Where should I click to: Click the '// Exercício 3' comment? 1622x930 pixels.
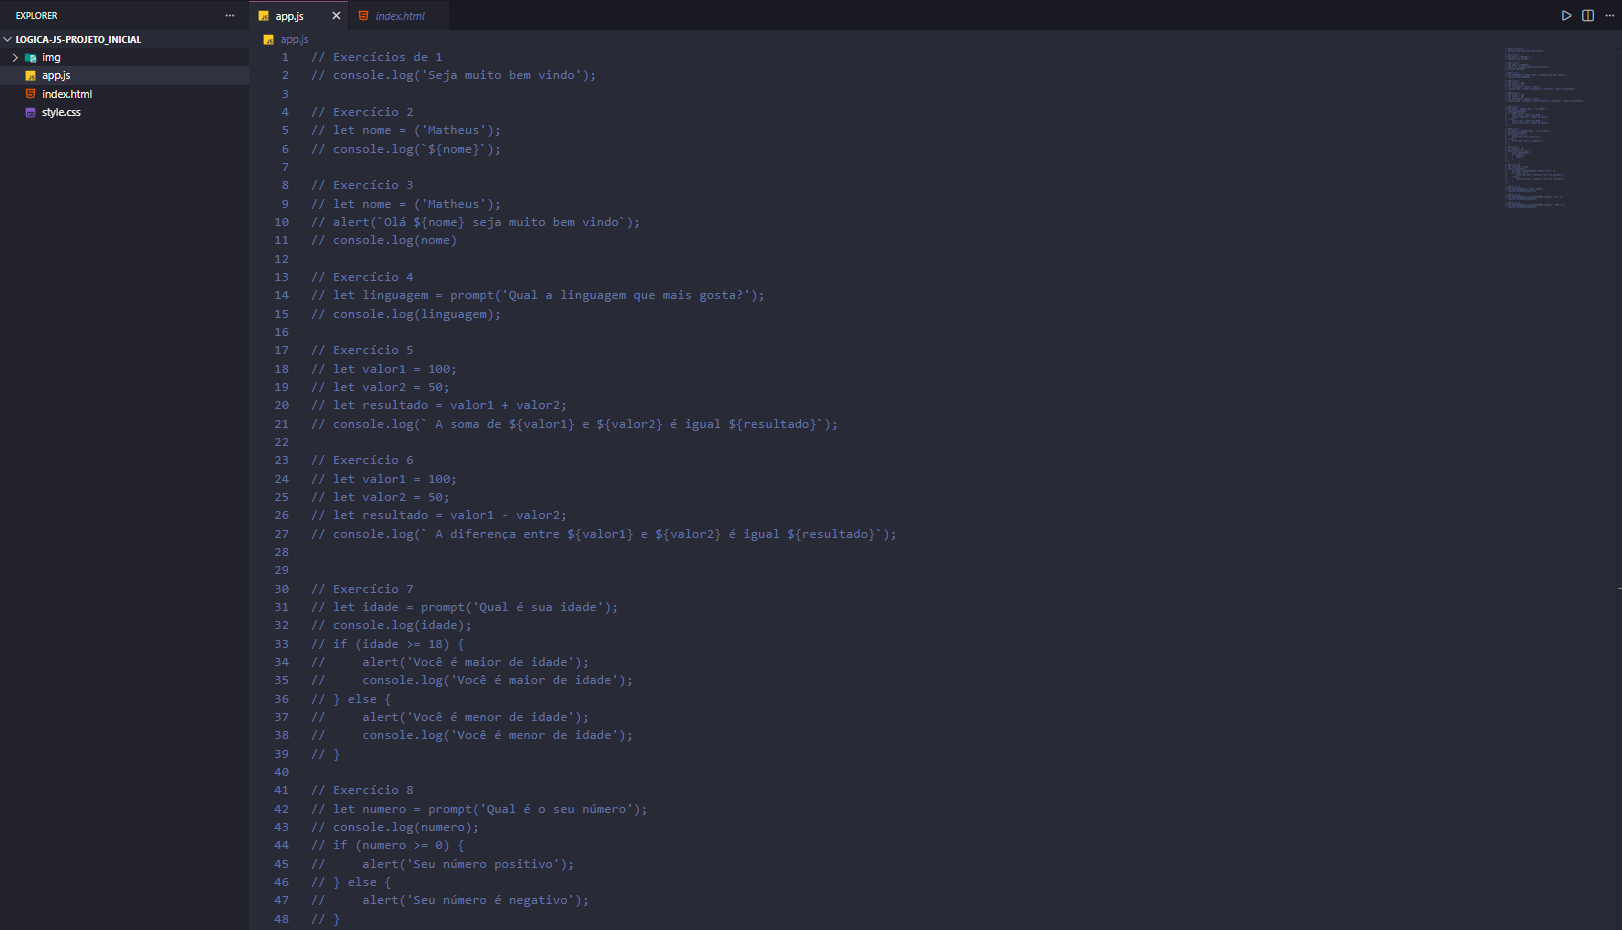tap(362, 185)
